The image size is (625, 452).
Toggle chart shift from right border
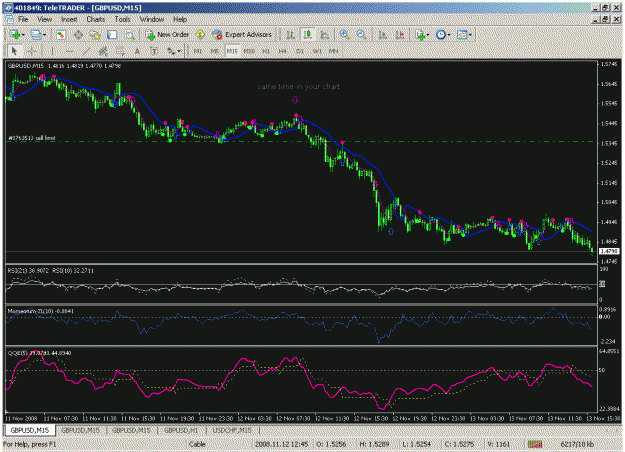[x=399, y=35]
